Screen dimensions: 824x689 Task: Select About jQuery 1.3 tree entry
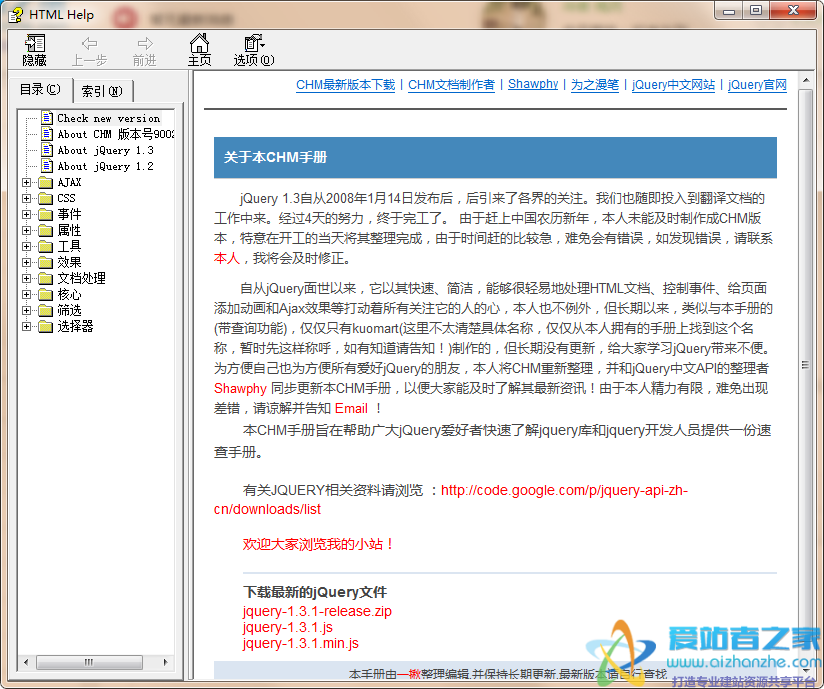(x=105, y=150)
